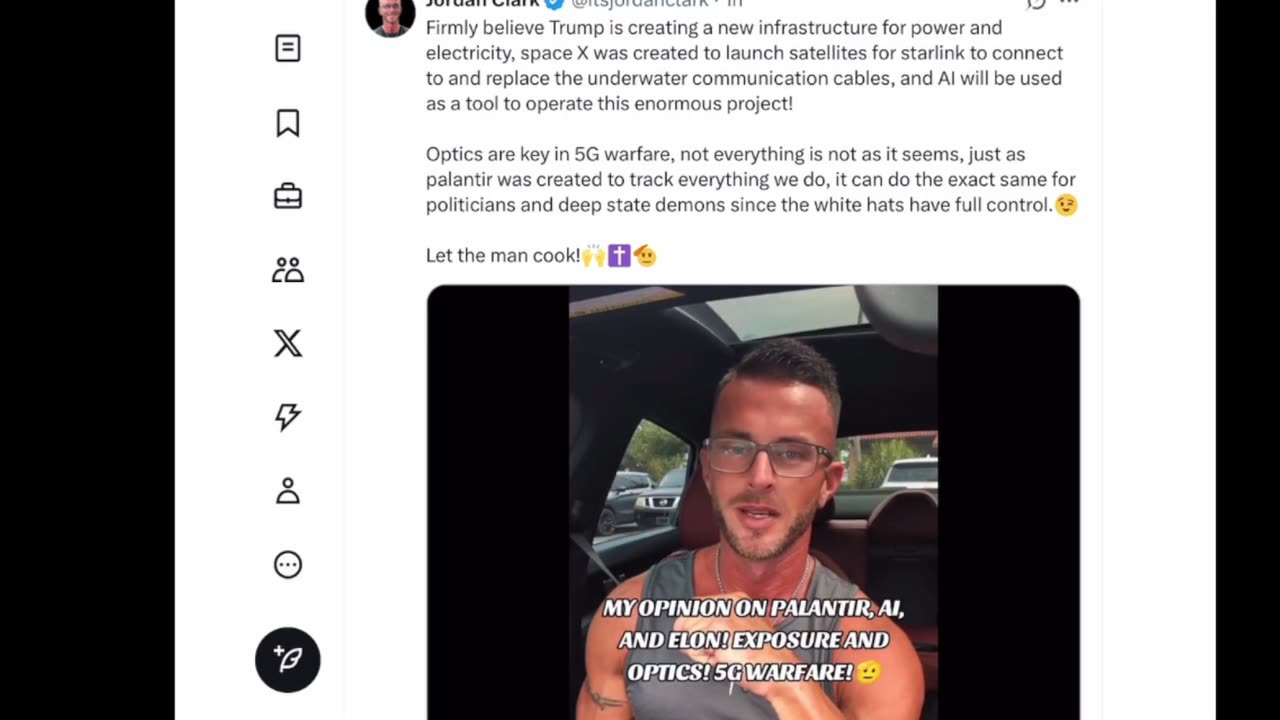
Task: Click the left black margin of video
Action: tap(498, 502)
